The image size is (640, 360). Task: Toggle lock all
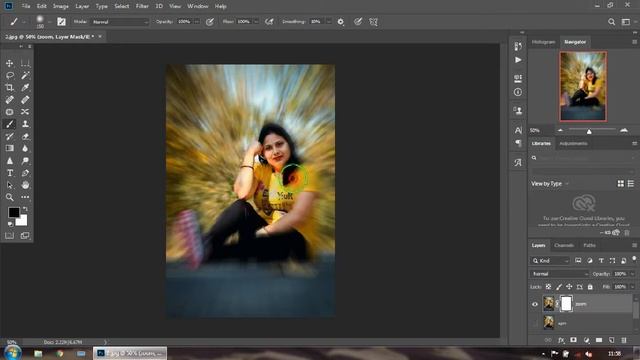590,287
